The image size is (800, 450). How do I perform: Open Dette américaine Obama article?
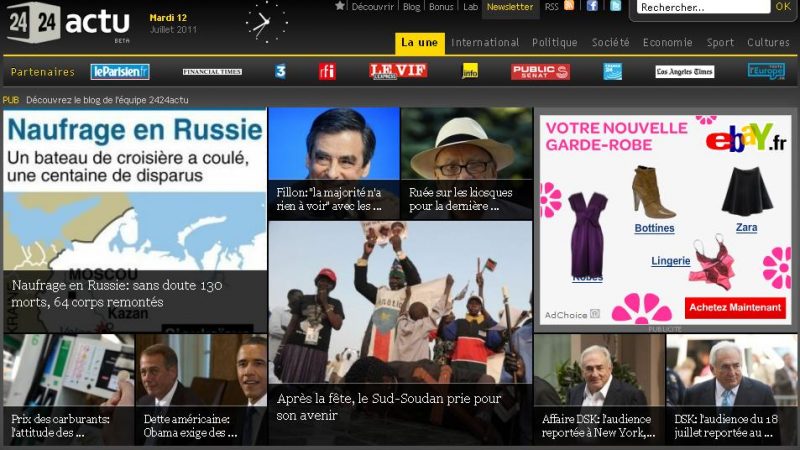pyautogui.click(x=201, y=389)
